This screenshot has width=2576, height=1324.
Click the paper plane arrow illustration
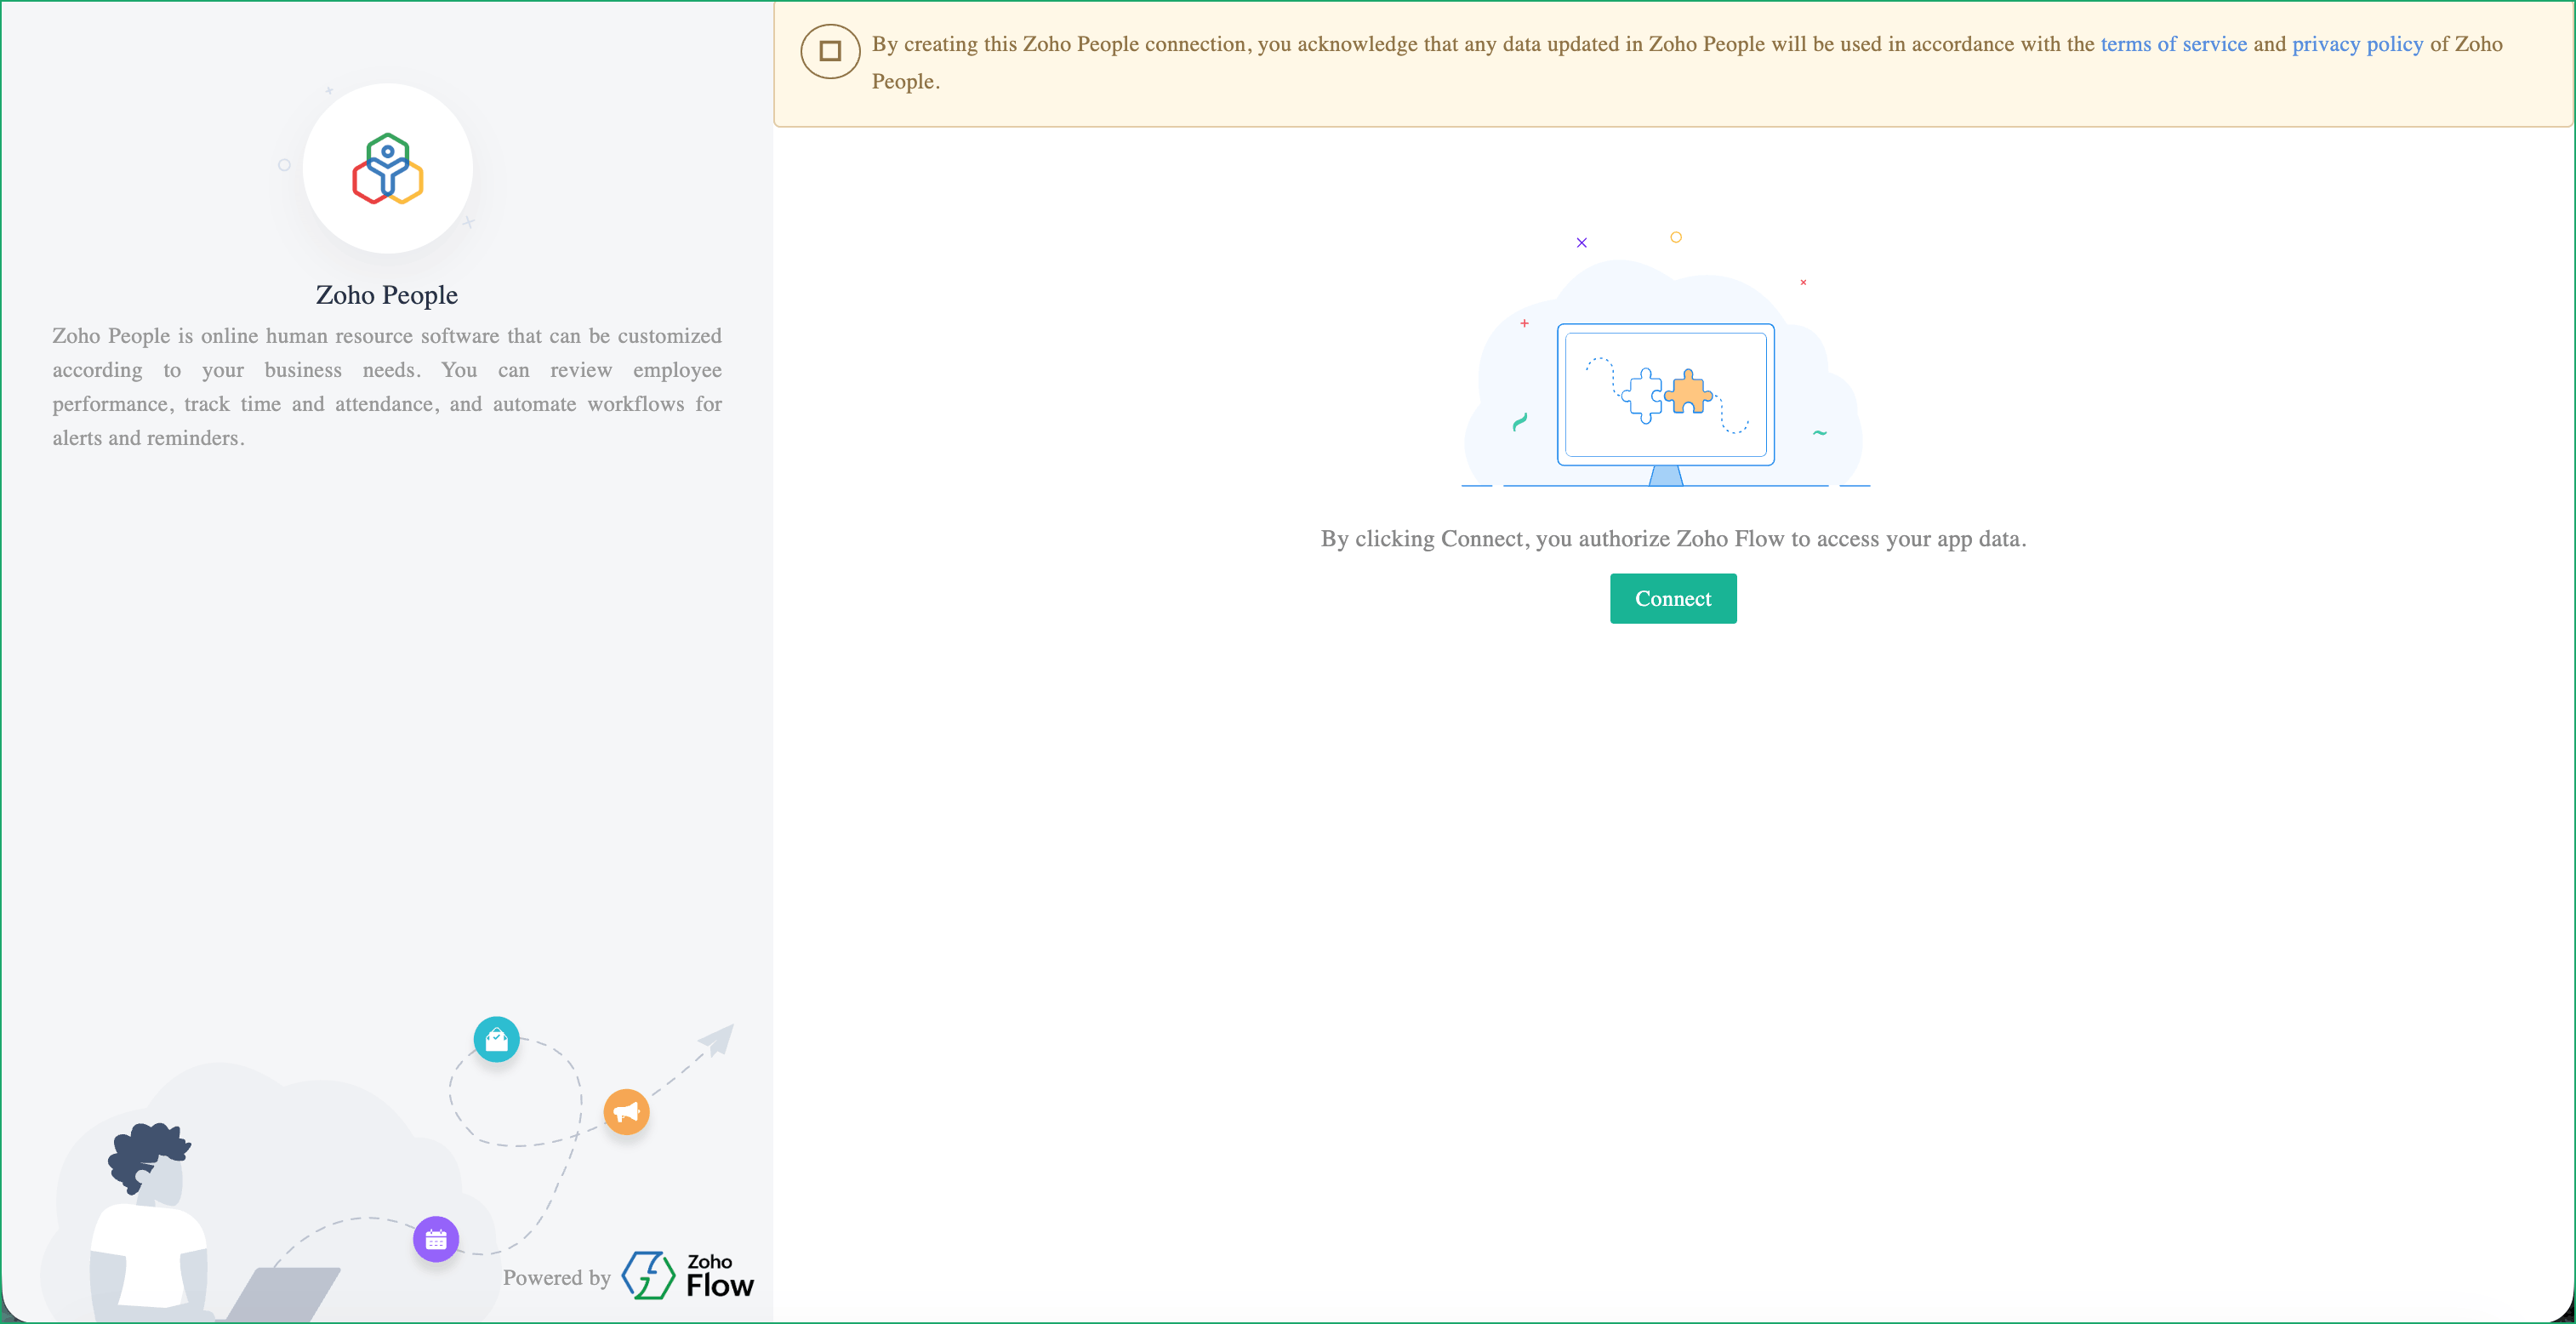pyautogui.click(x=718, y=1040)
